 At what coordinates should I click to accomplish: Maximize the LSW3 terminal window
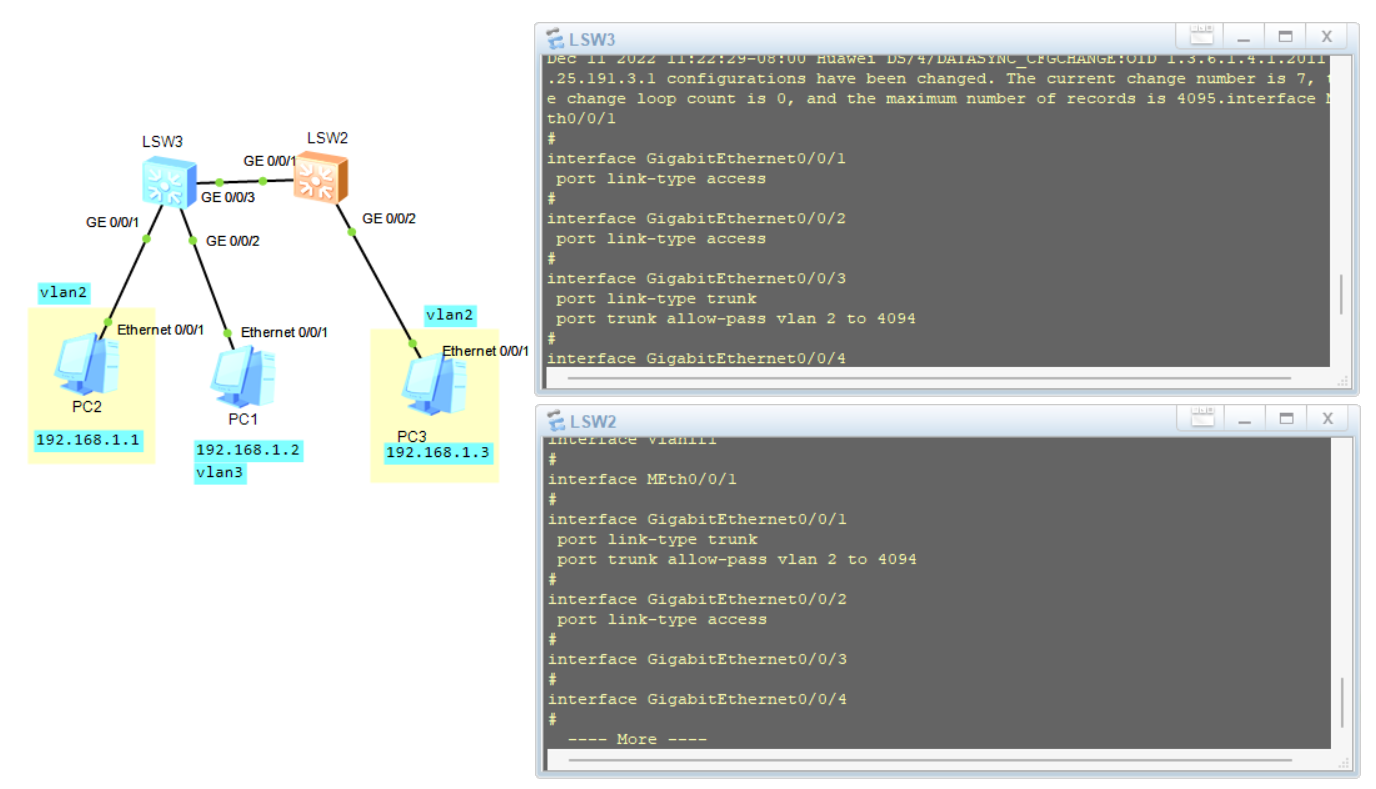1285,37
